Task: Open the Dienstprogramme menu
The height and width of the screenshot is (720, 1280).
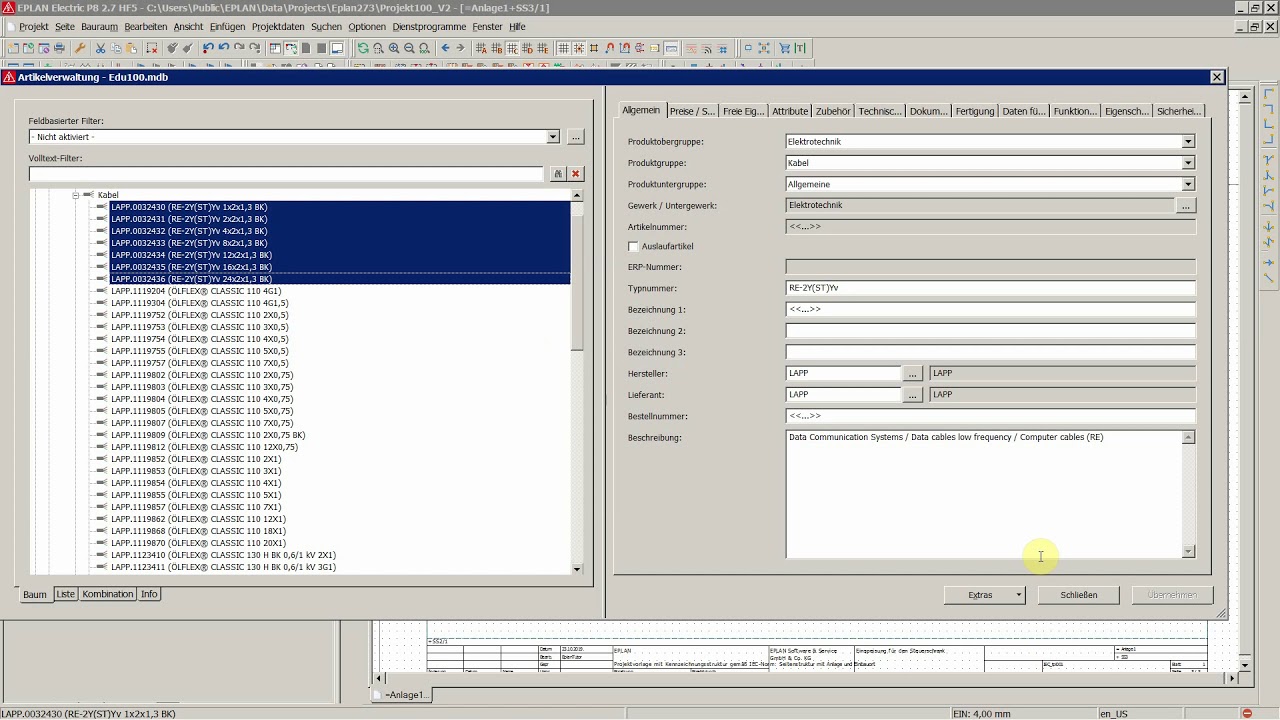Action: coord(429,27)
